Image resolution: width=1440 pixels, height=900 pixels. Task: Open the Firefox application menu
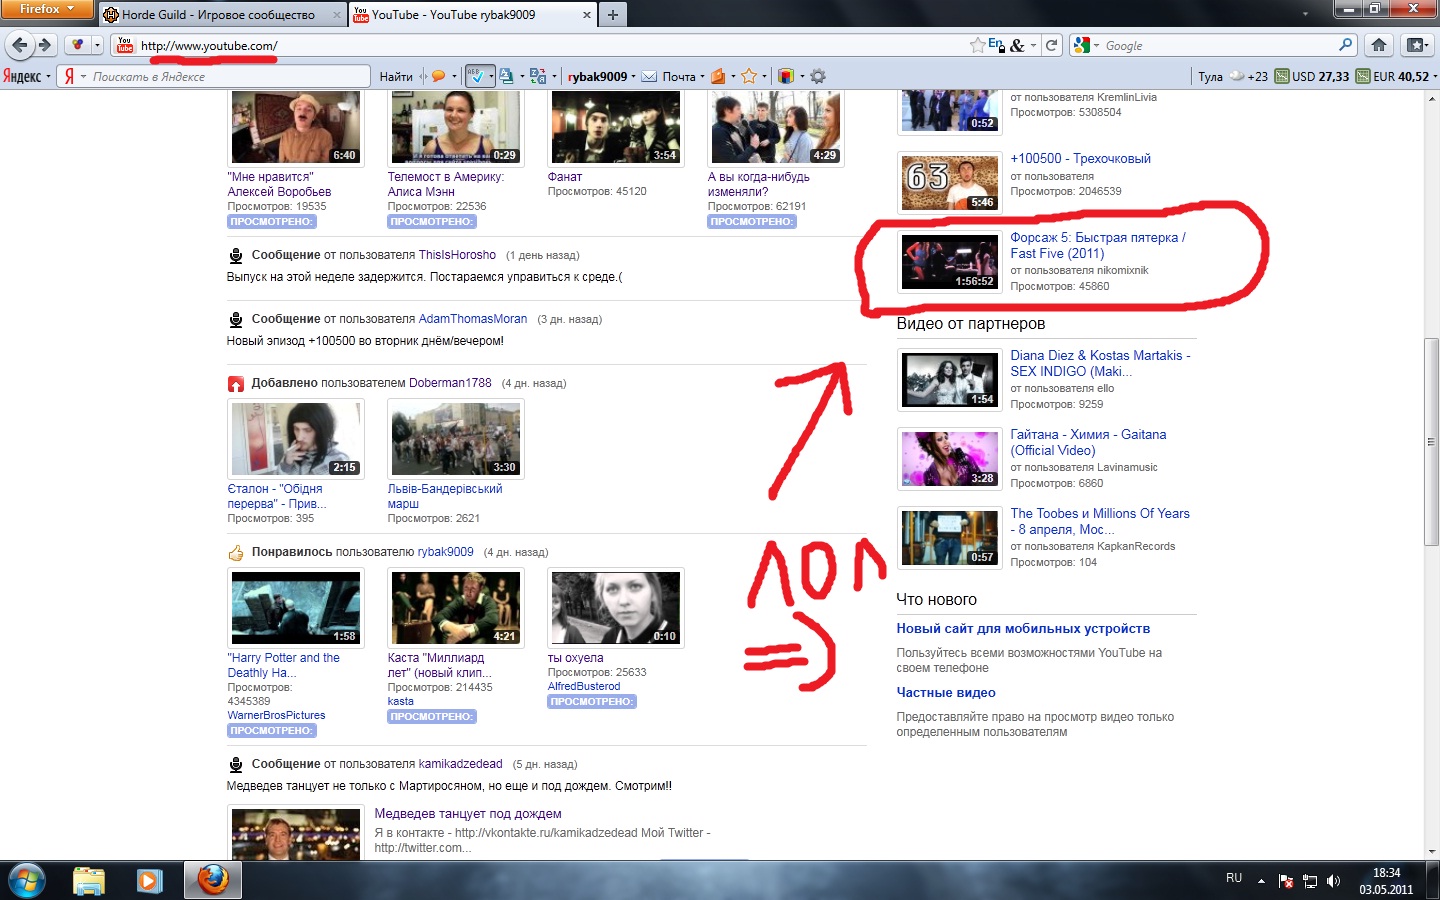click(x=47, y=9)
